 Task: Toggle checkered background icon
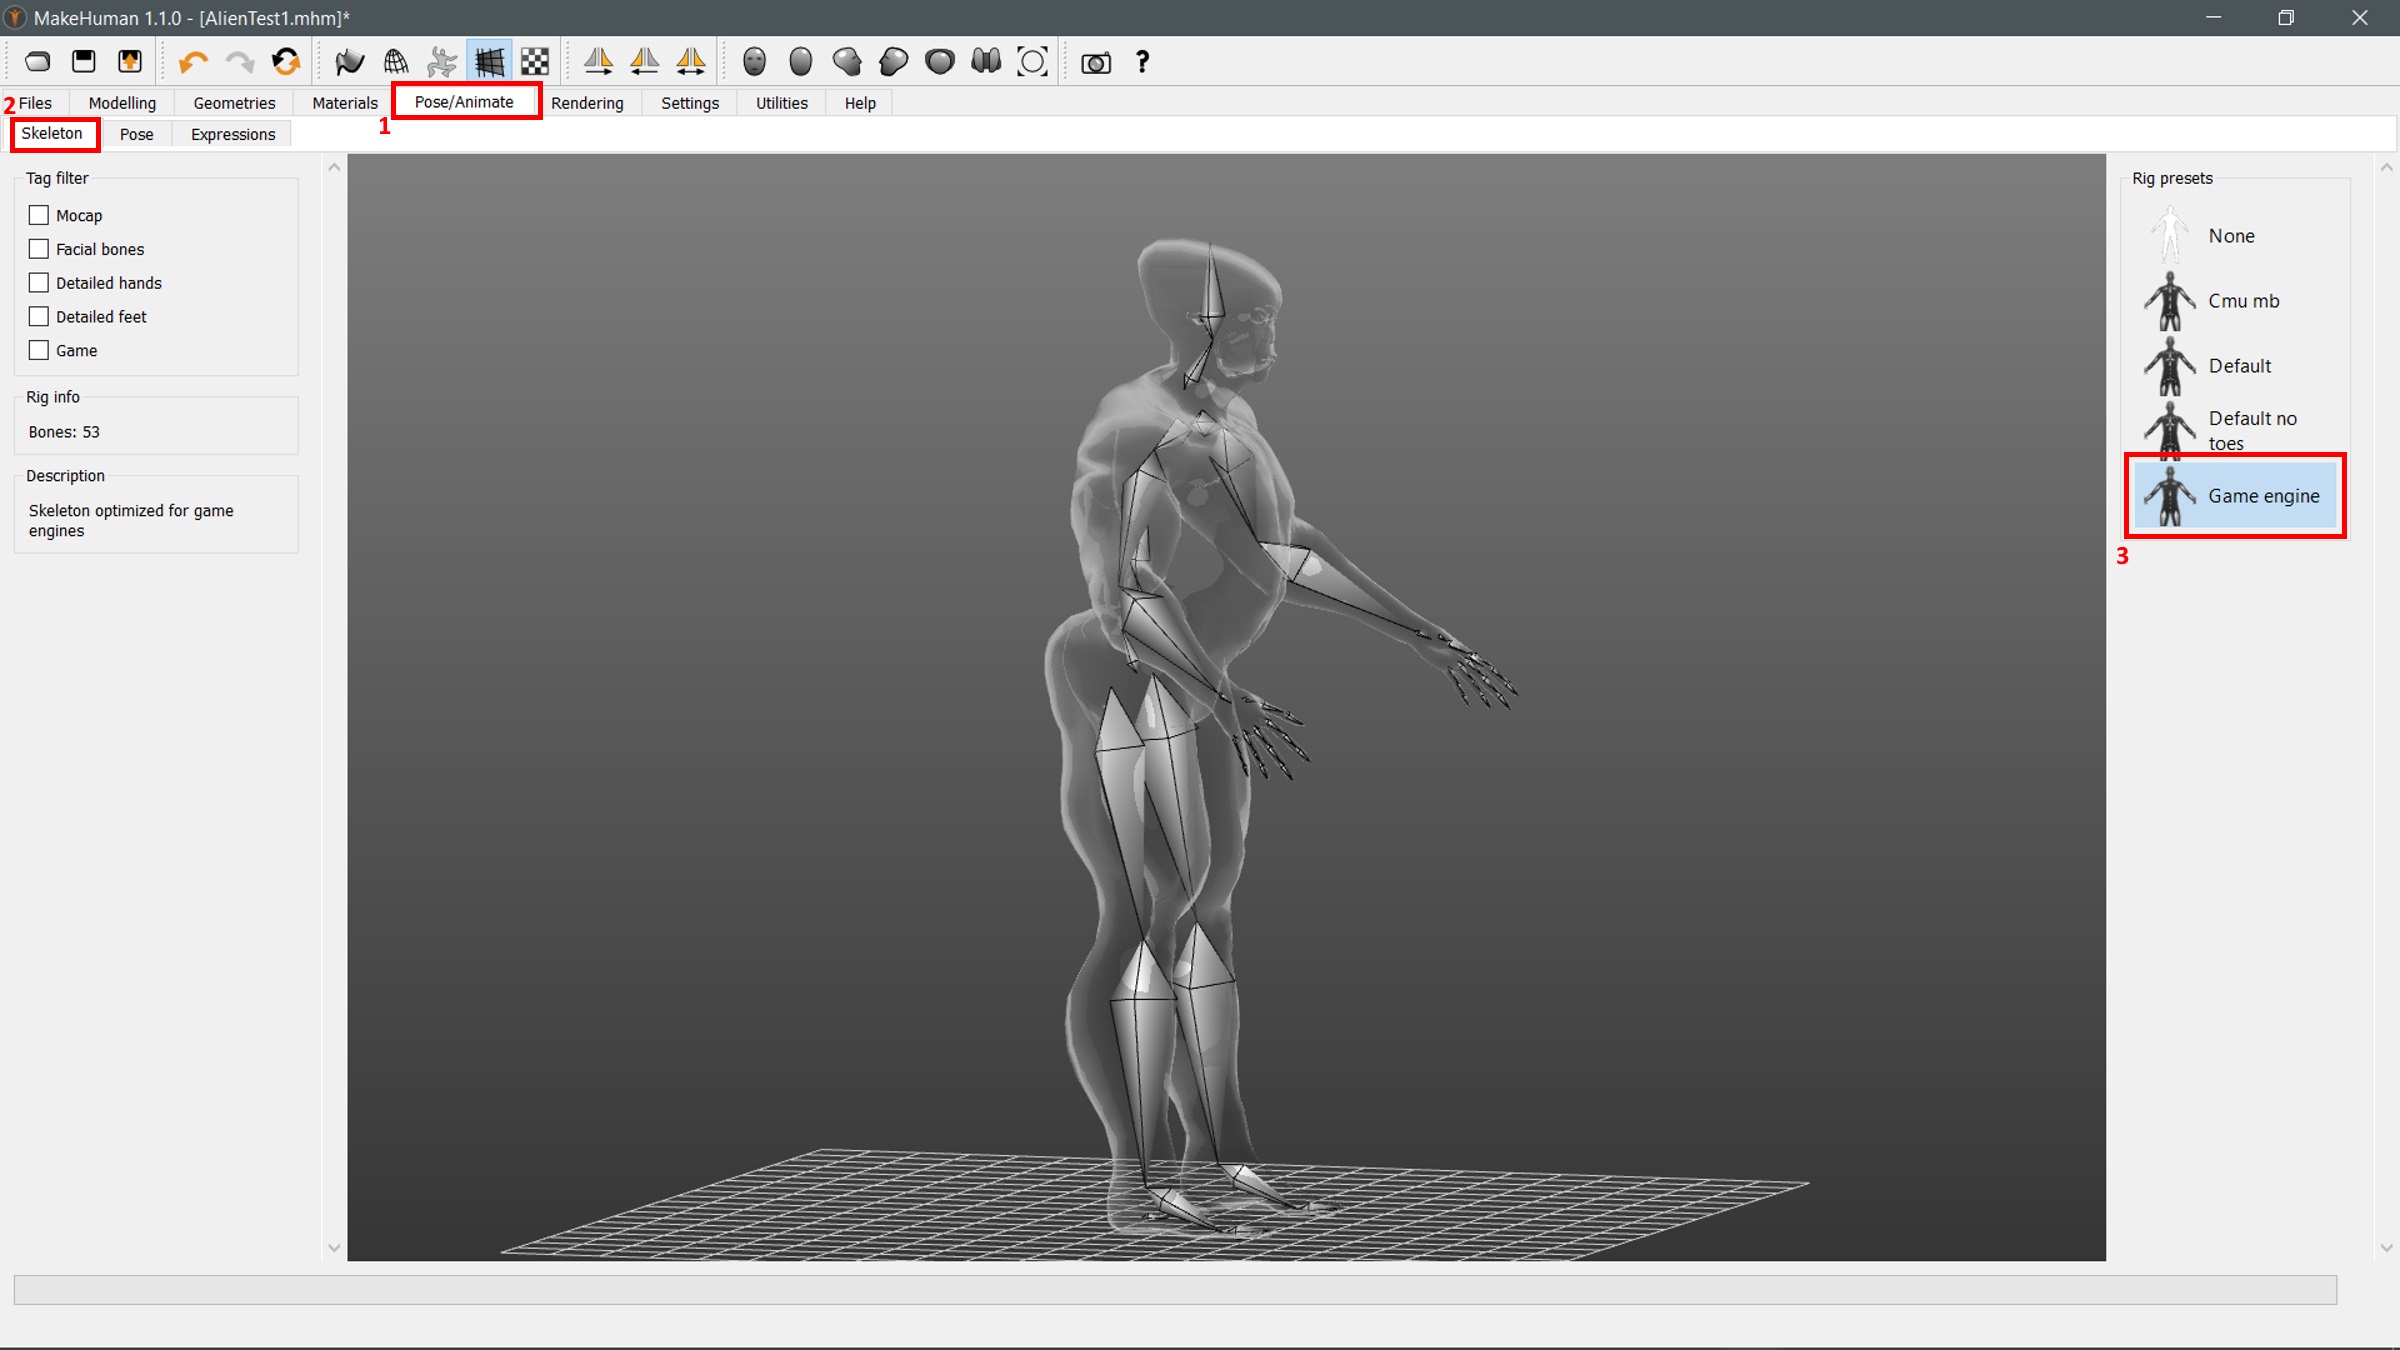pyautogui.click(x=535, y=62)
